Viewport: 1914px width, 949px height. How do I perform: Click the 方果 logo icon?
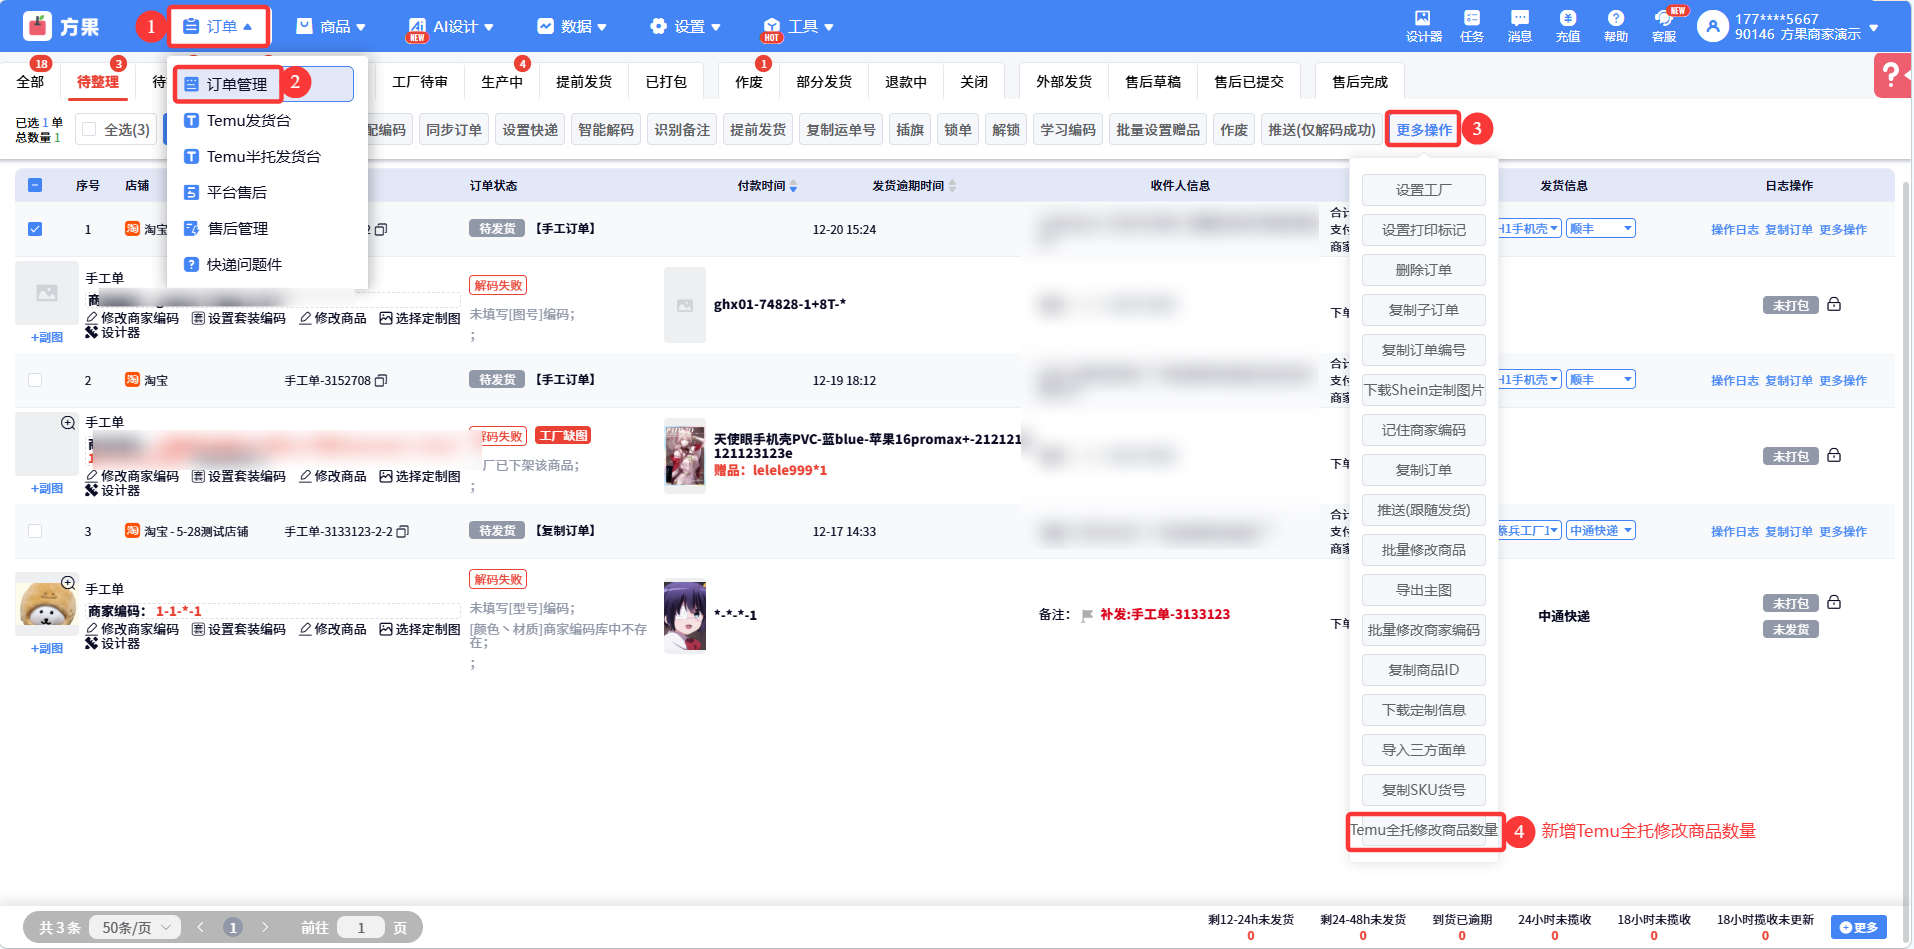click(x=37, y=26)
